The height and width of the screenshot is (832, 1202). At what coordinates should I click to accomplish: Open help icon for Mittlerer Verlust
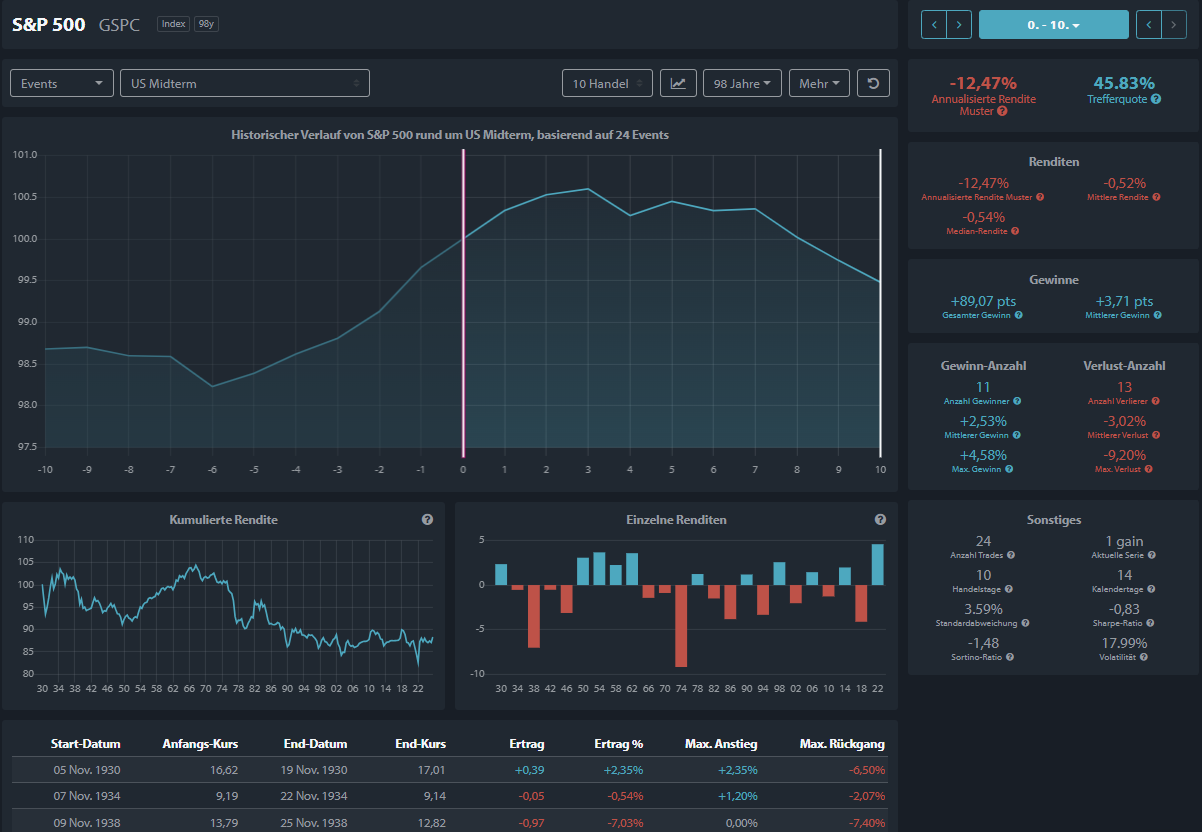(x=1156, y=435)
